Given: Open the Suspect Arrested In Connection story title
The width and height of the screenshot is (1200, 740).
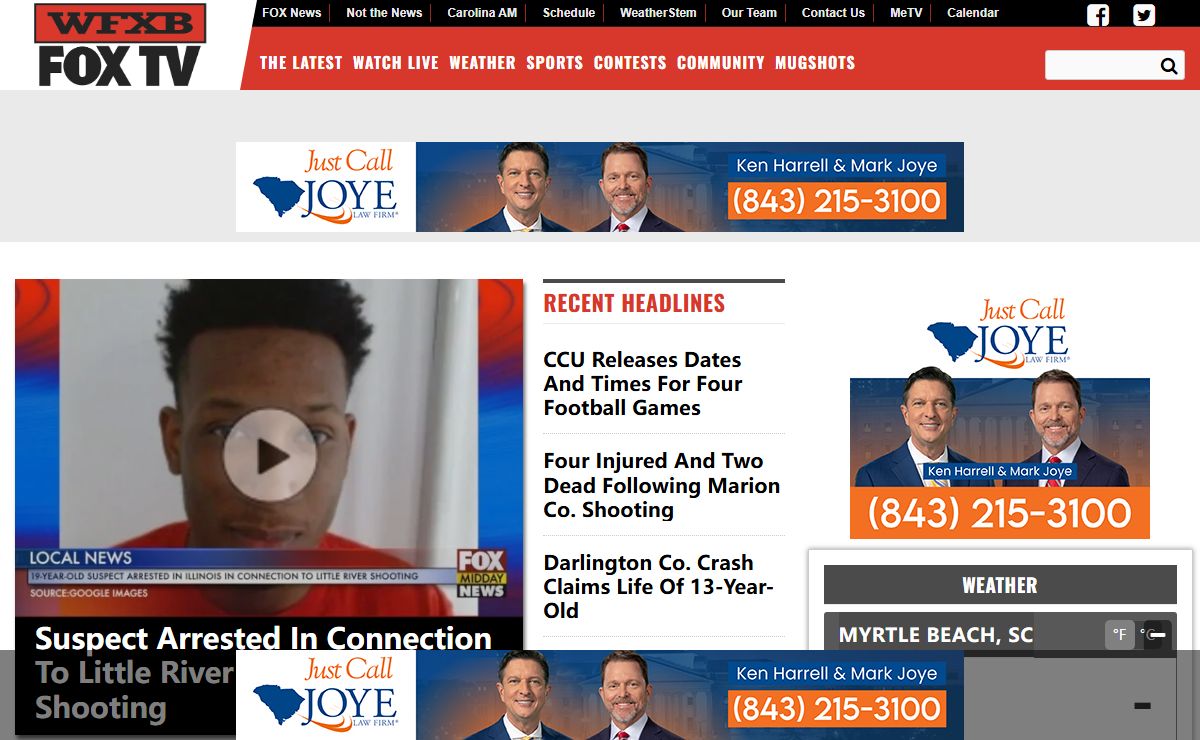Looking at the screenshot, I should point(263,673).
